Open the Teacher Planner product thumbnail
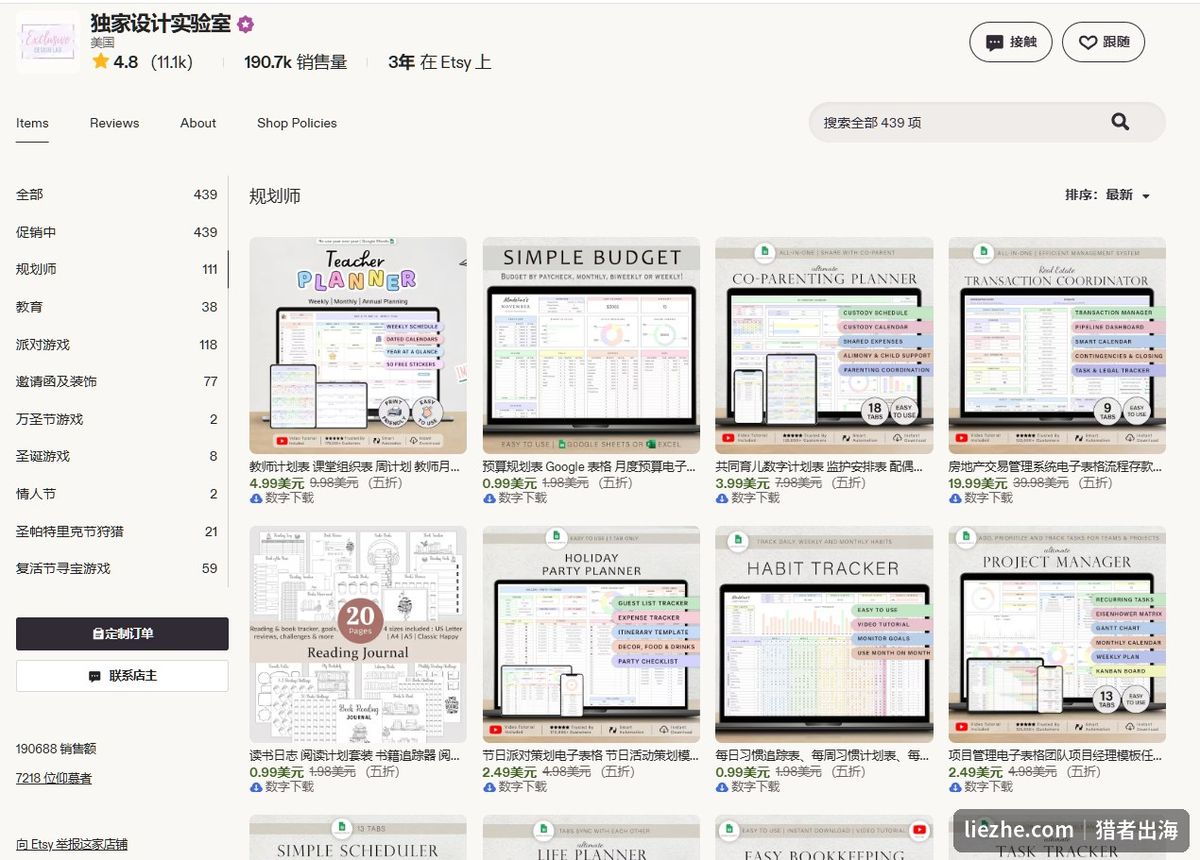This screenshot has width=1200, height=860. click(x=358, y=345)
